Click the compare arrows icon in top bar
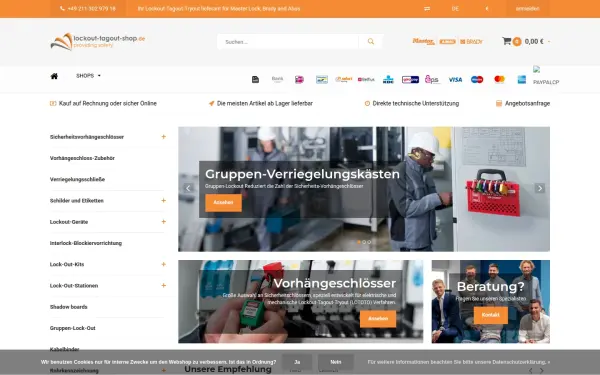Image resolution: width=600 pixels, height=375 pixels. coord(427,8)
